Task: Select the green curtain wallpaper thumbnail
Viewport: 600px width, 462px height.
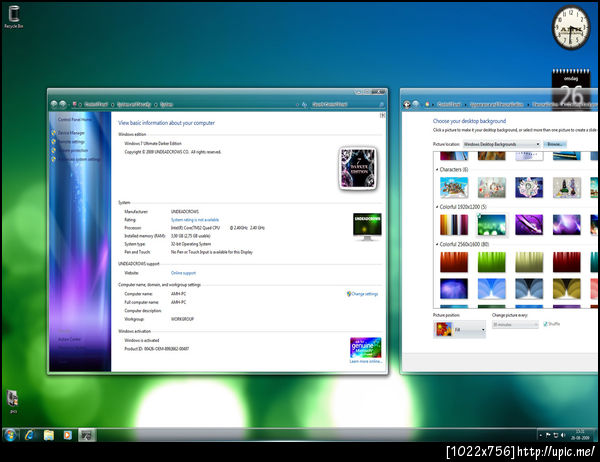Action: pos(491,262)
